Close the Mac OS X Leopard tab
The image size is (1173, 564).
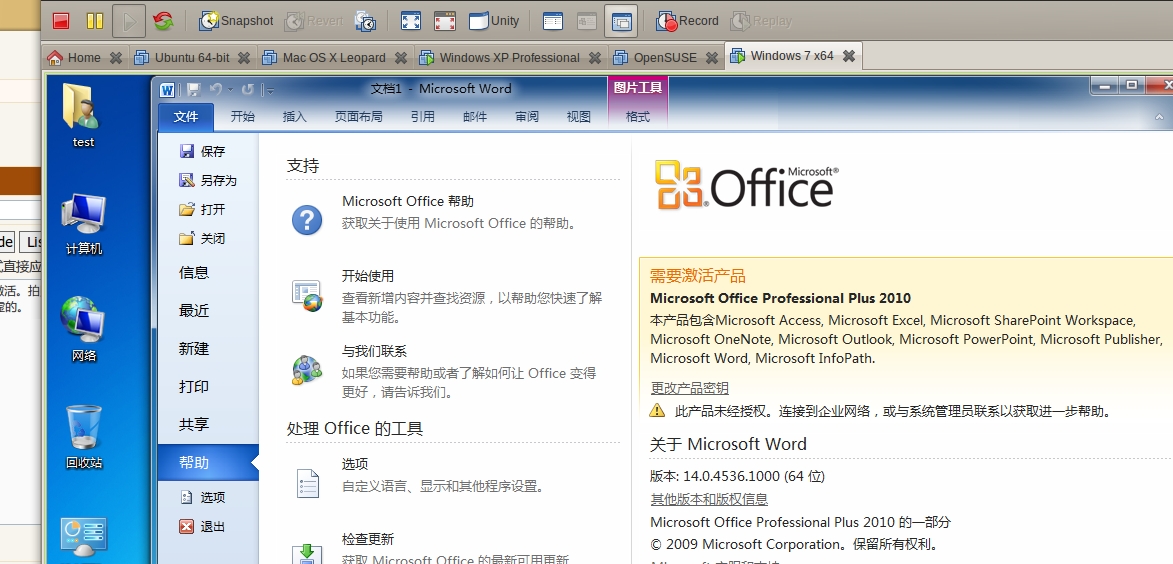(401, 58)
